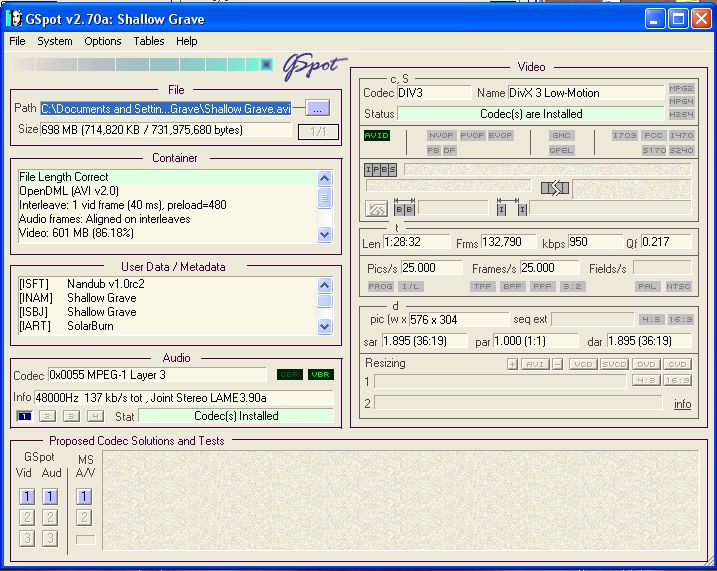Click the dark marker on the progress bar
Viewport: 717px width, 571px height.
[267, 64]
